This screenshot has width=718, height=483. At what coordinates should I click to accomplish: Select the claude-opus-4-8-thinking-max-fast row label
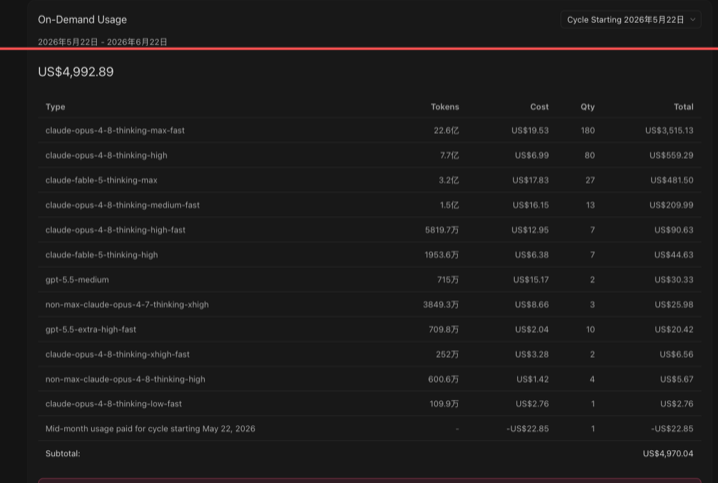115,130
